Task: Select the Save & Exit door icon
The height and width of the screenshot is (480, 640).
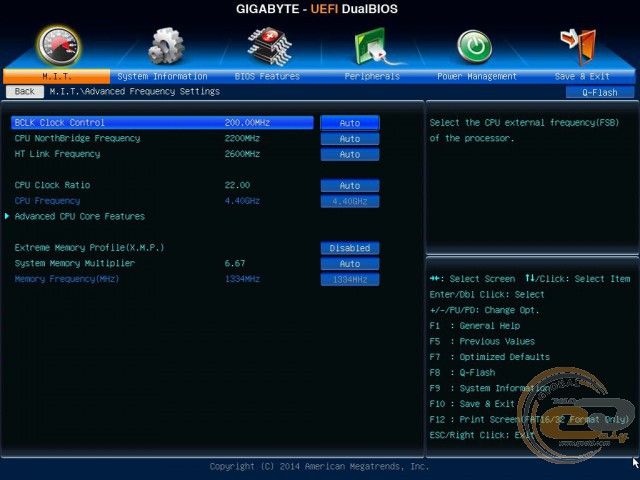Action: pyautogui.click(x=579, y=47)
